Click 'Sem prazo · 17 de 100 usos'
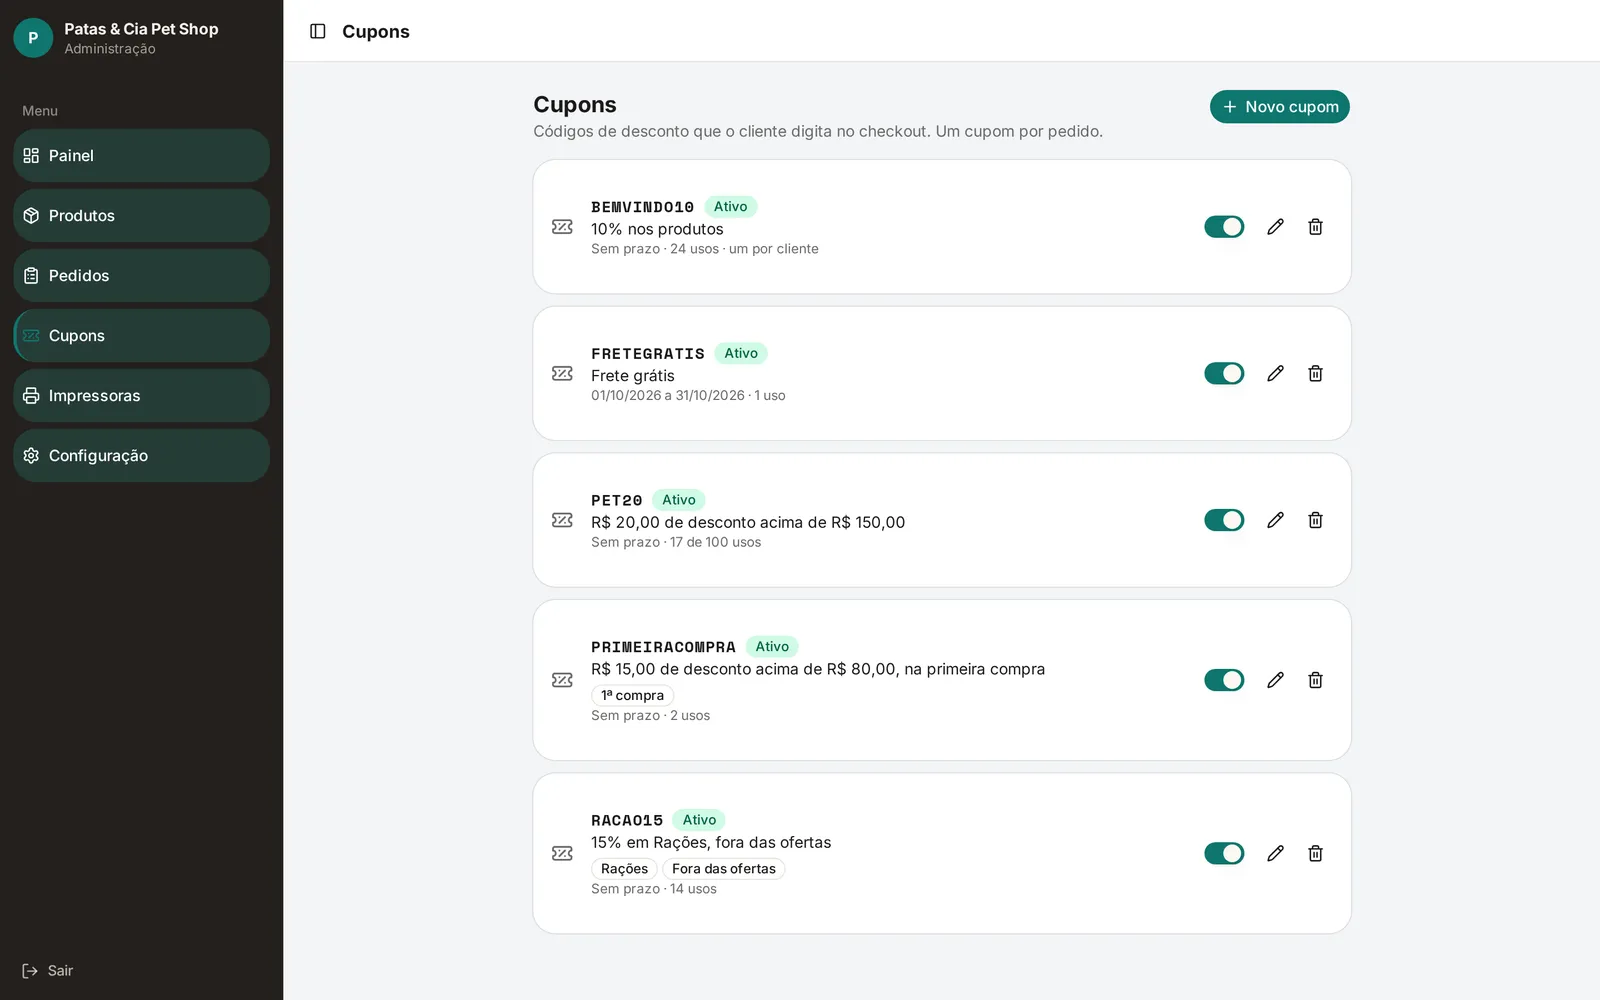 676,542
